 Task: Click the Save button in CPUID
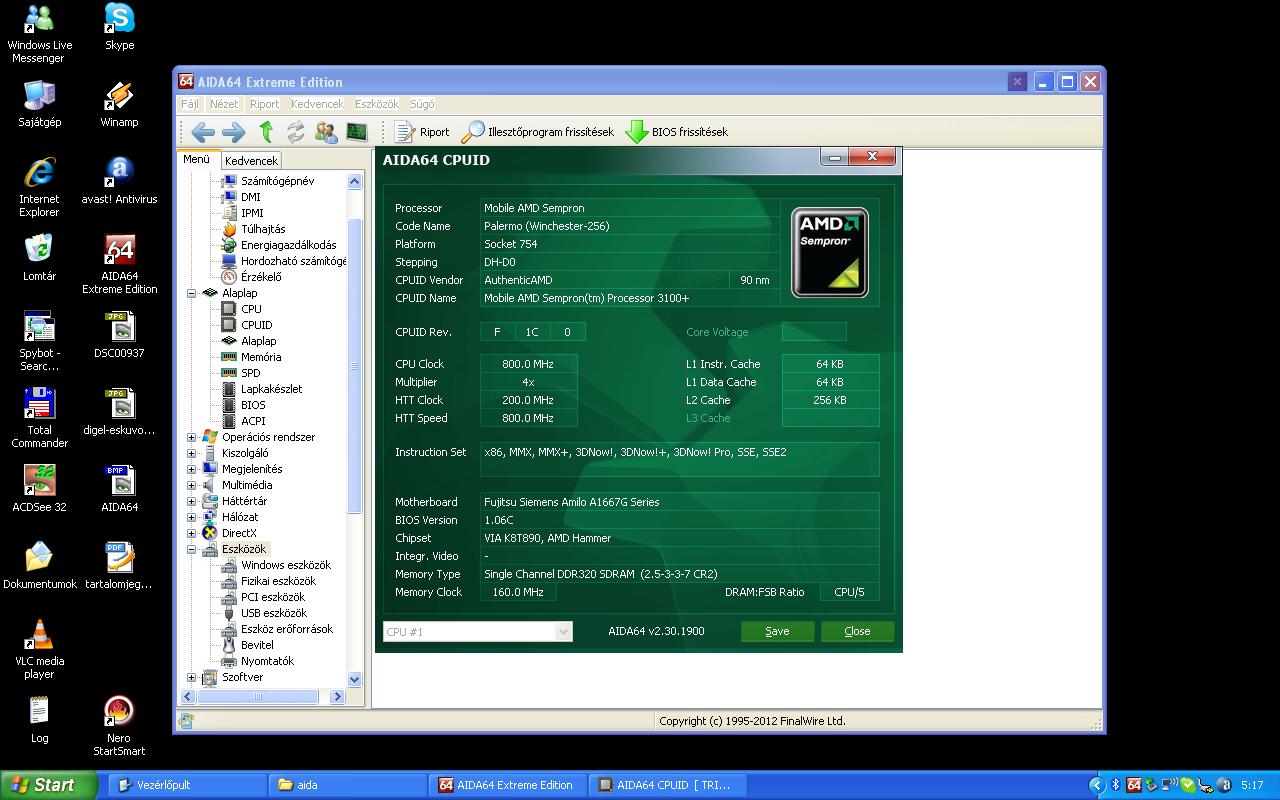[777, 631]
